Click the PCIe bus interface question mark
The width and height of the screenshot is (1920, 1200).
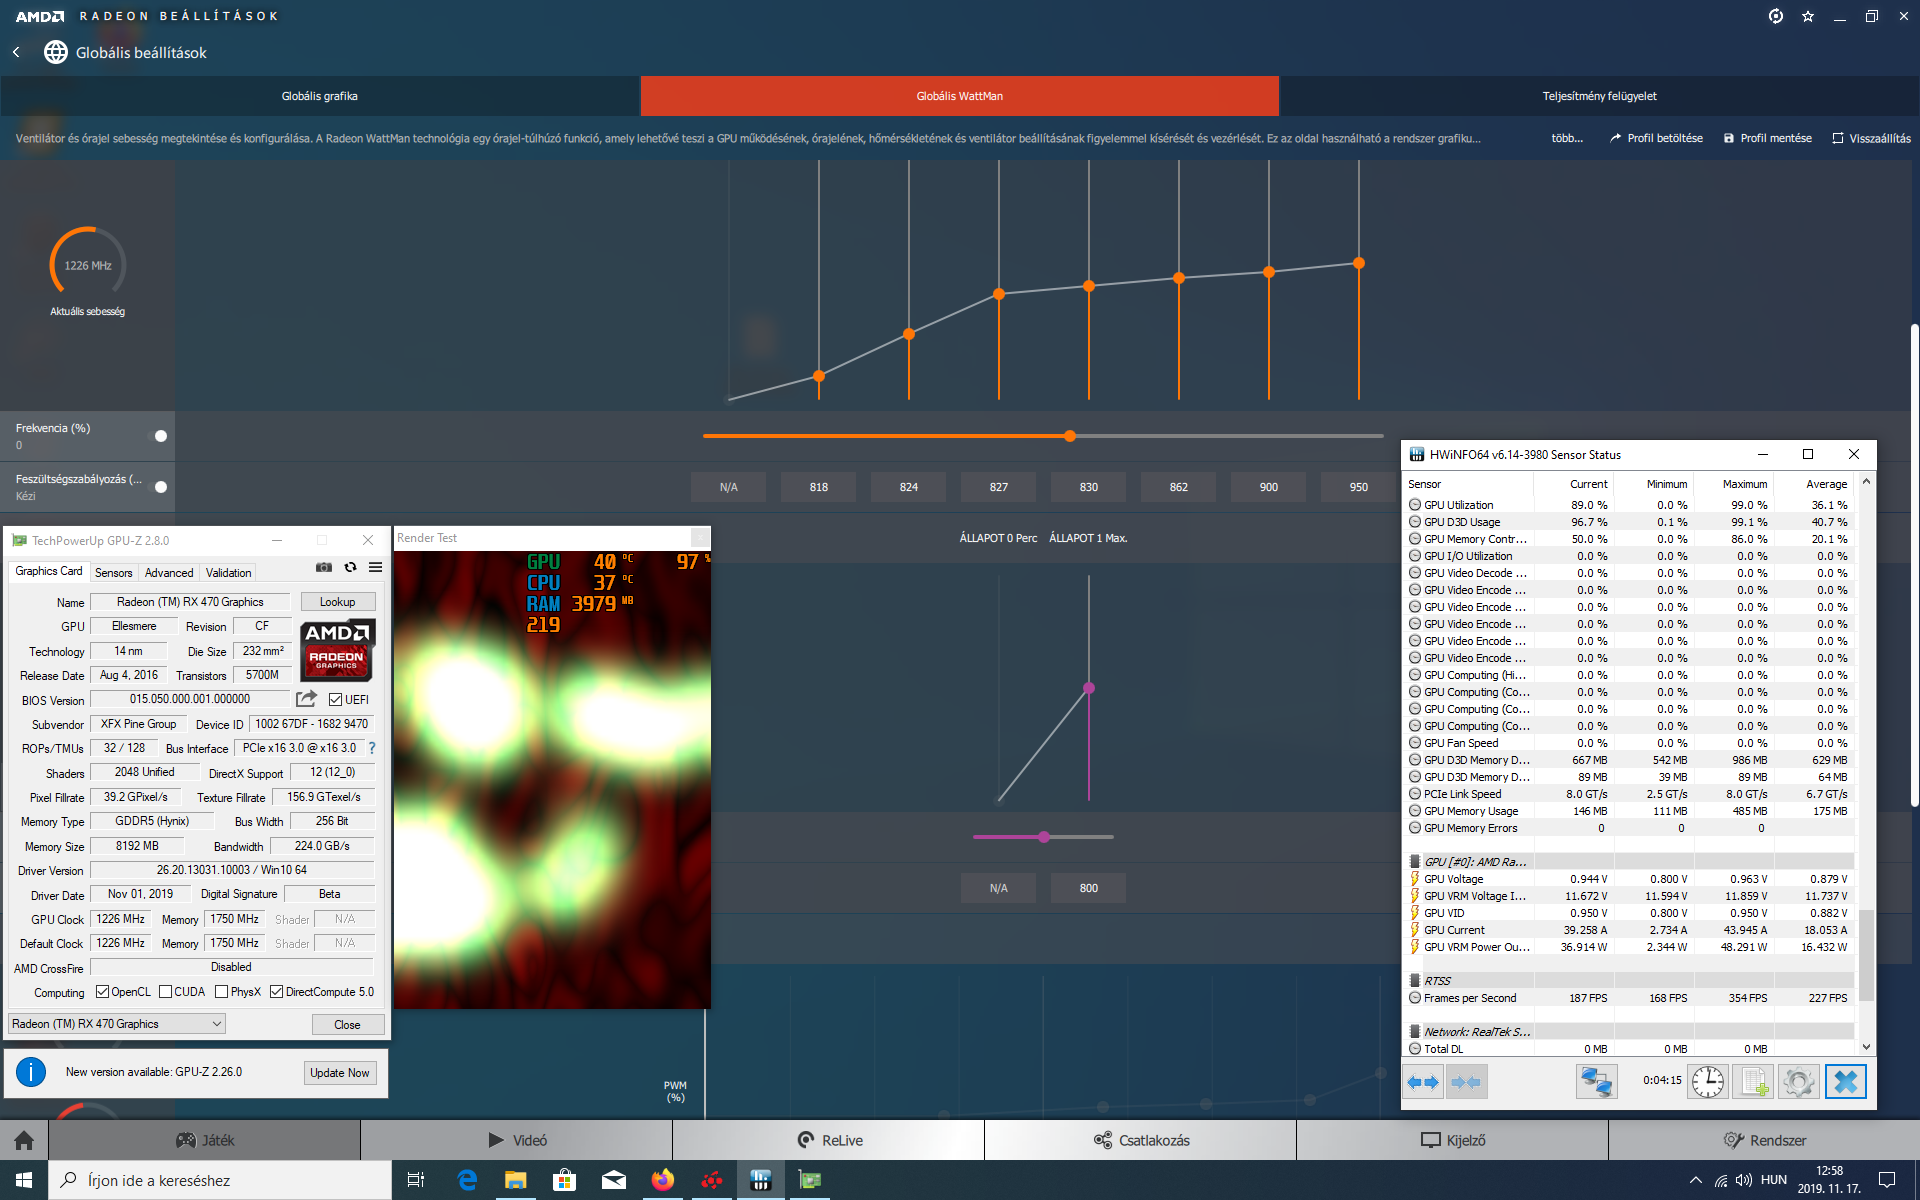372,748
